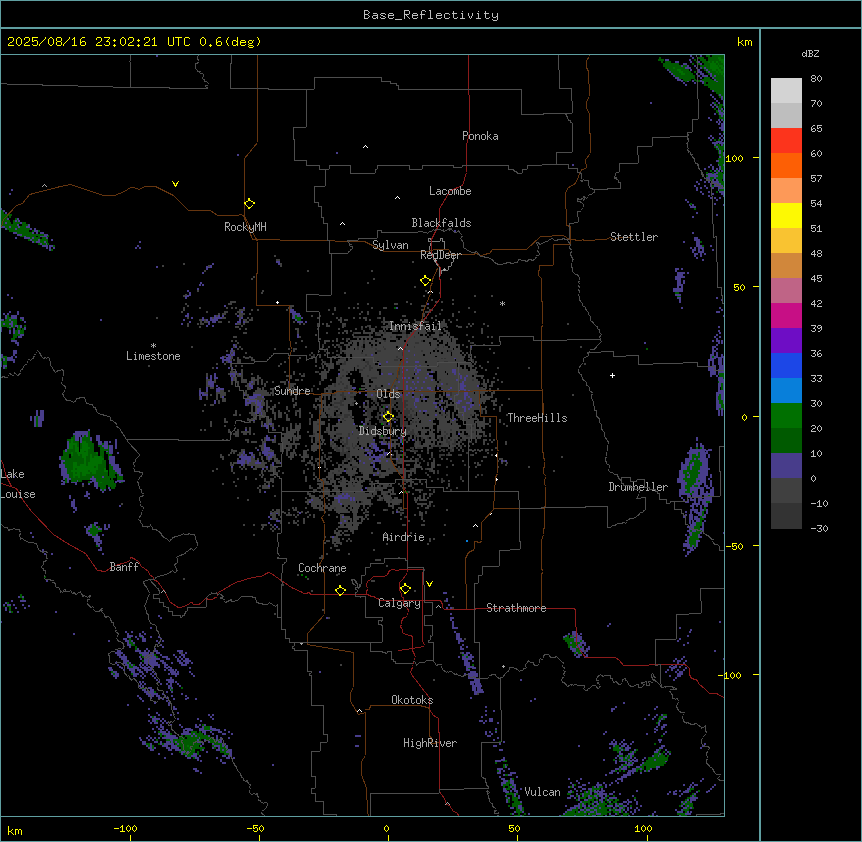Click the Limestone label
Screen dimensions: 862x842
pyautogui.click(x=153, y=356)
